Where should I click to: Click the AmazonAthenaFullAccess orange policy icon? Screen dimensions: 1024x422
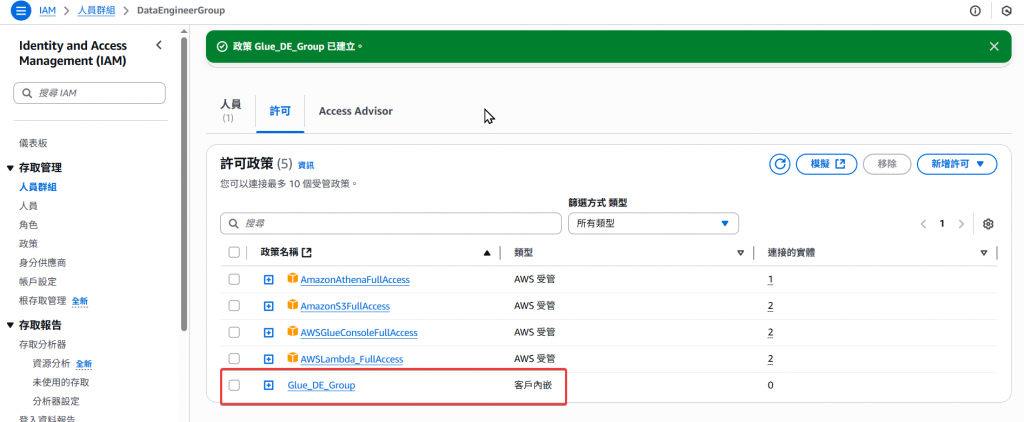click(x=293, y=279)
